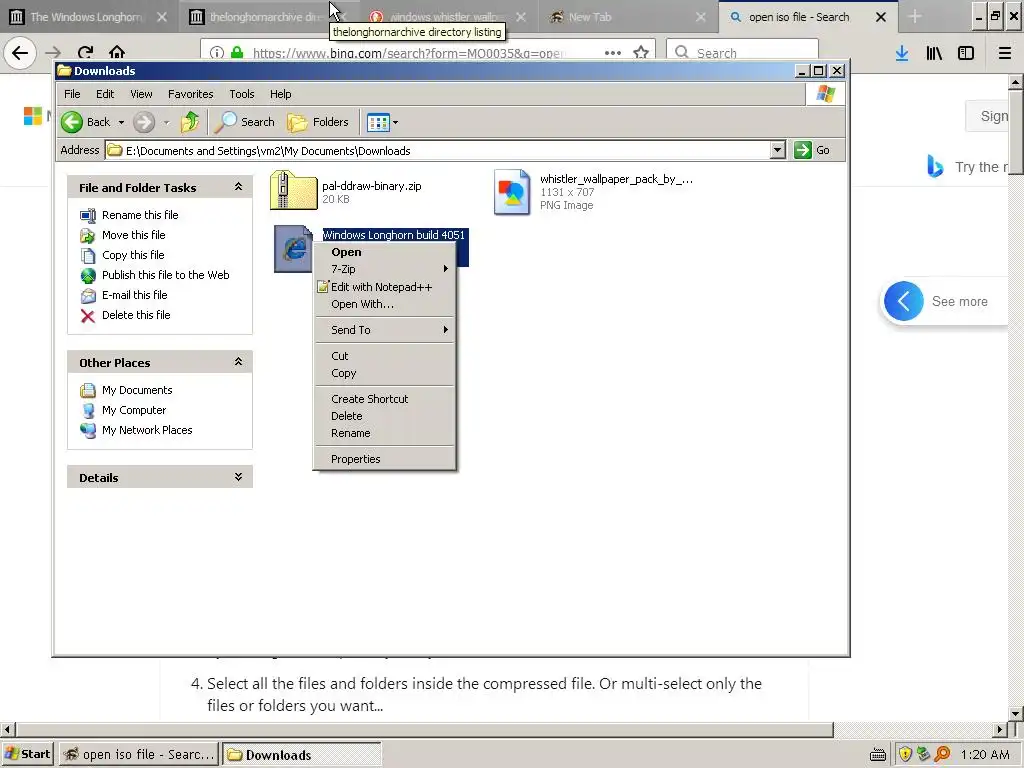
Task: Click the Views icon in Explorer toolbar
Action: [377, 122]
